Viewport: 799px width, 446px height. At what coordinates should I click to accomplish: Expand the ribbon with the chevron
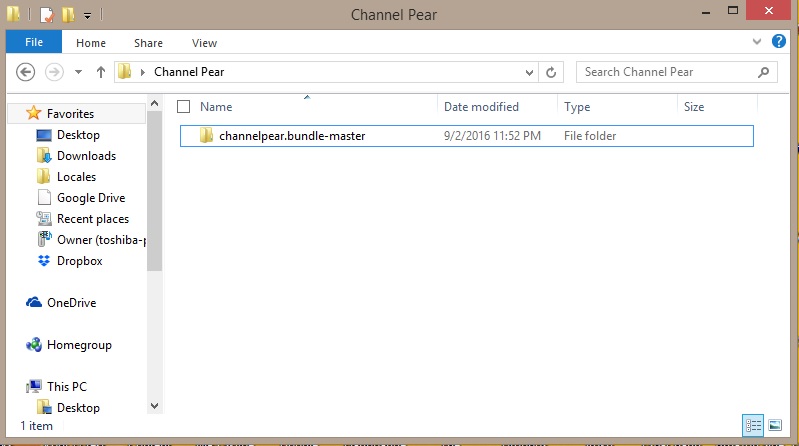click(755, 43)
